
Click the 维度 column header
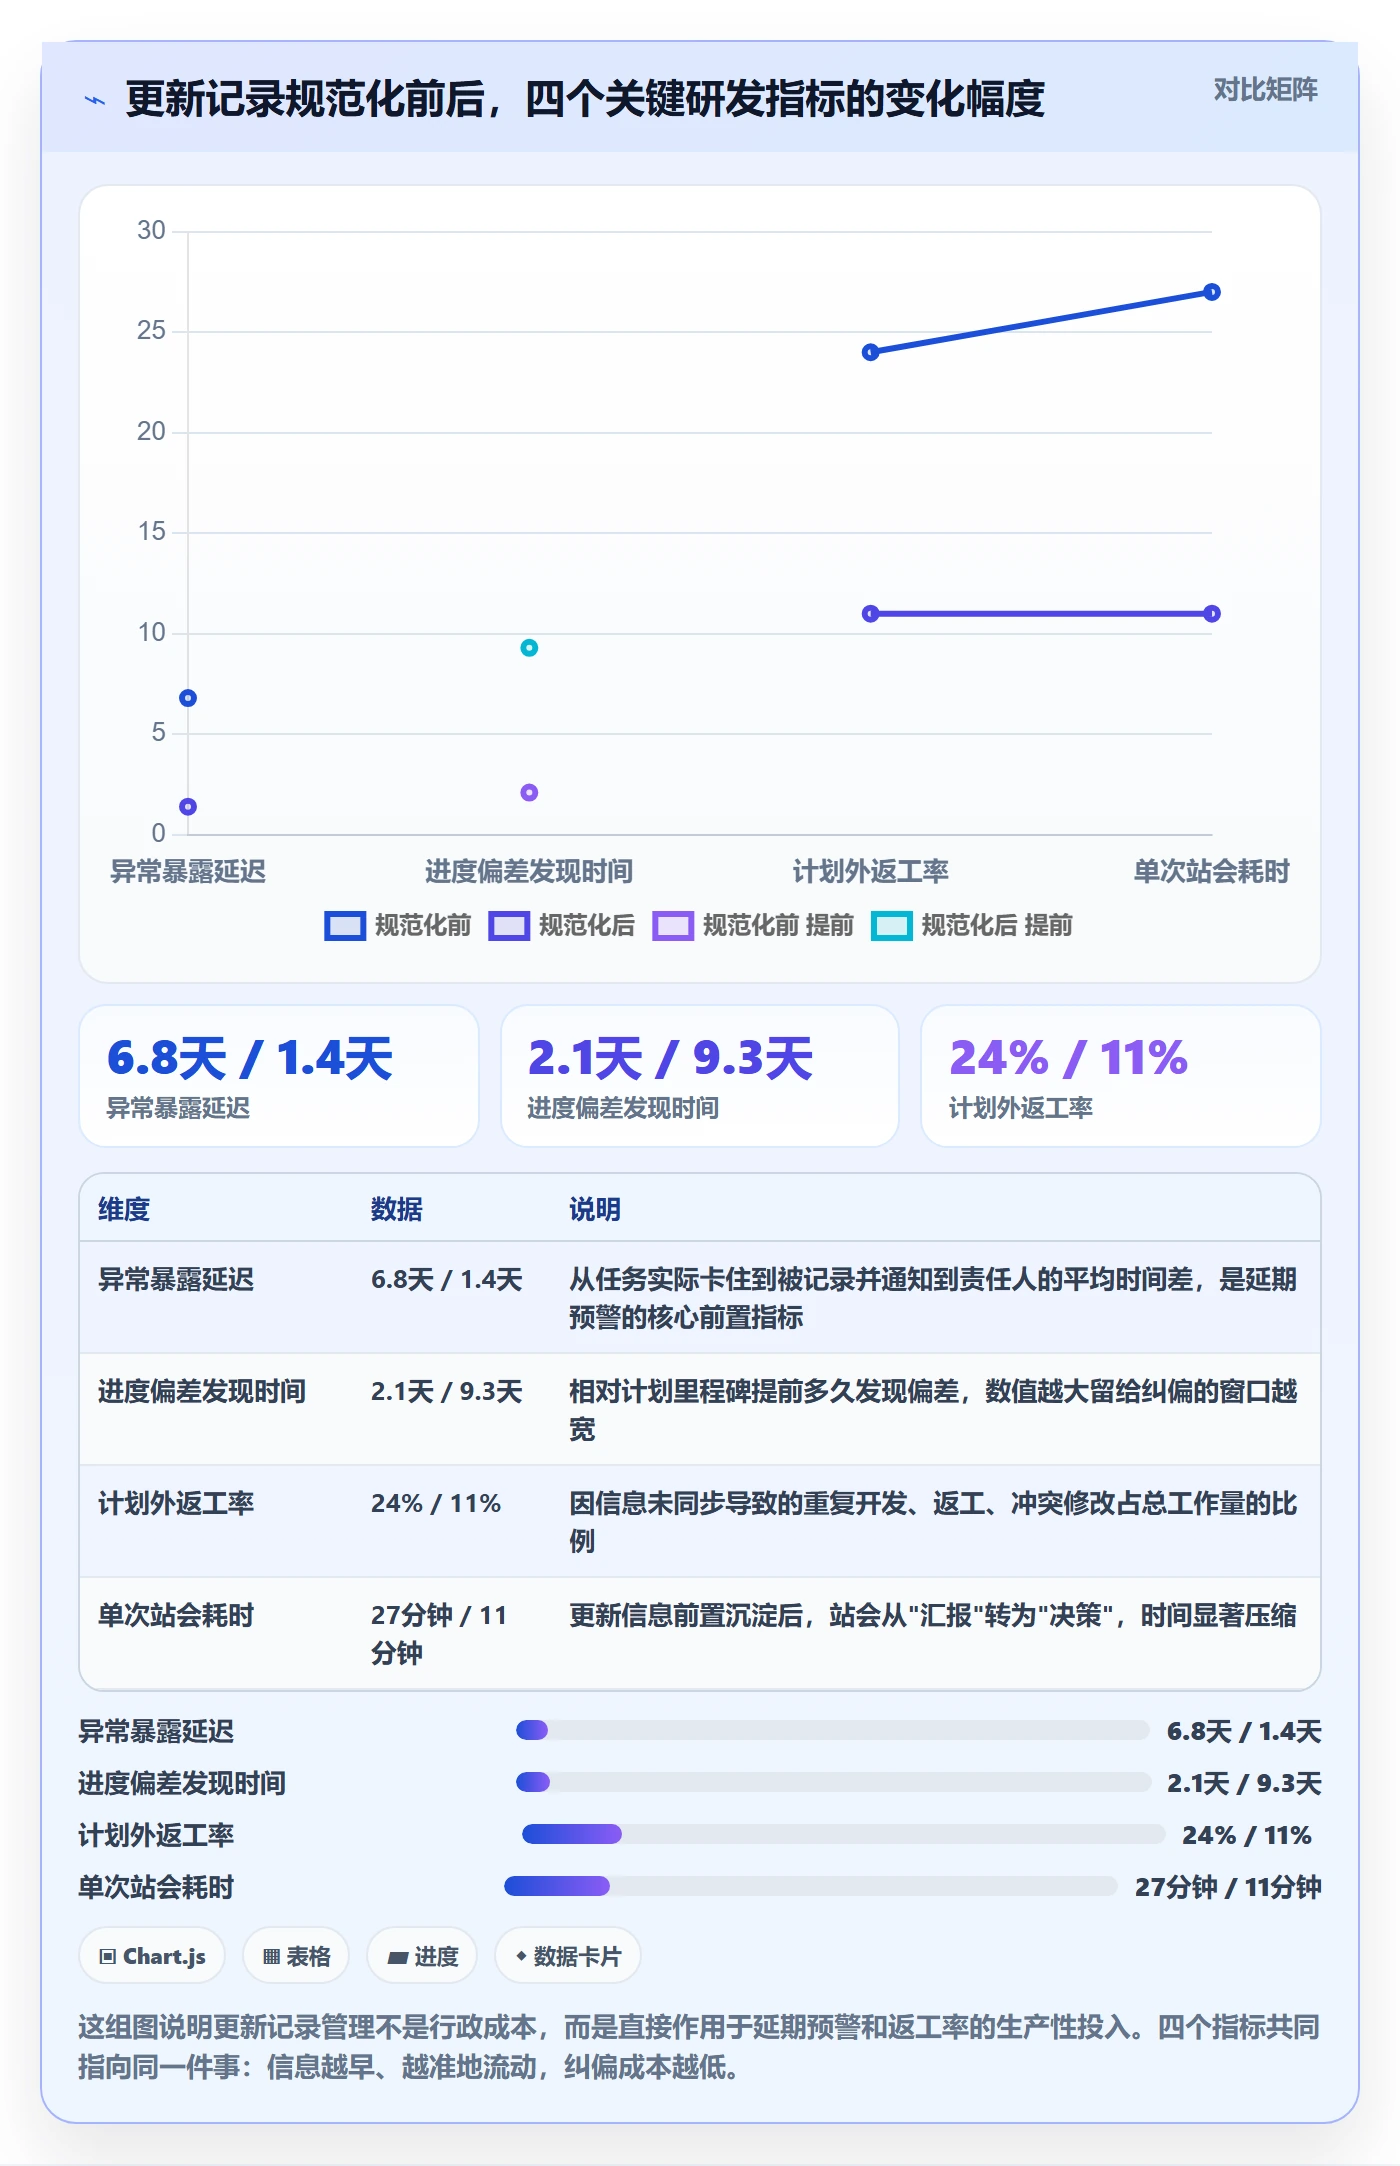tap(124, 1209)
